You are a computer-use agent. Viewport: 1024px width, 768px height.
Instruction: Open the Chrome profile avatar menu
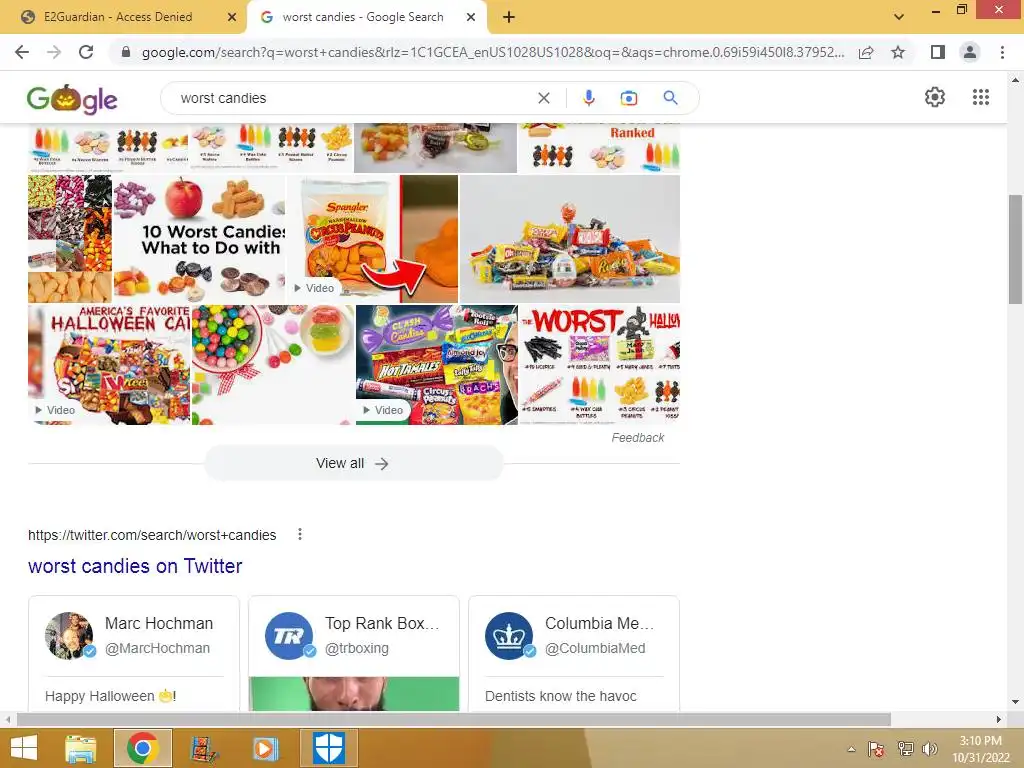point(970,52)
